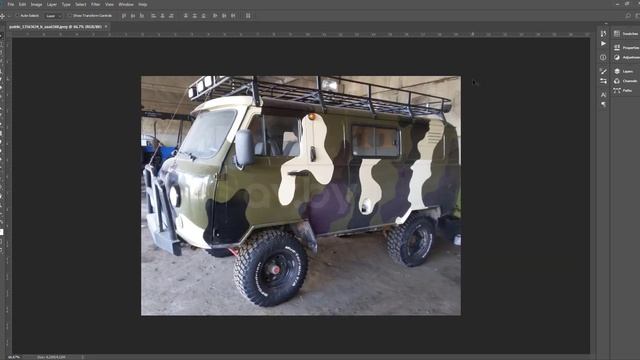The width and height of the screenshot is (640, 360).
Task: Open the Window menu
Action: click(x=126, y=4)
